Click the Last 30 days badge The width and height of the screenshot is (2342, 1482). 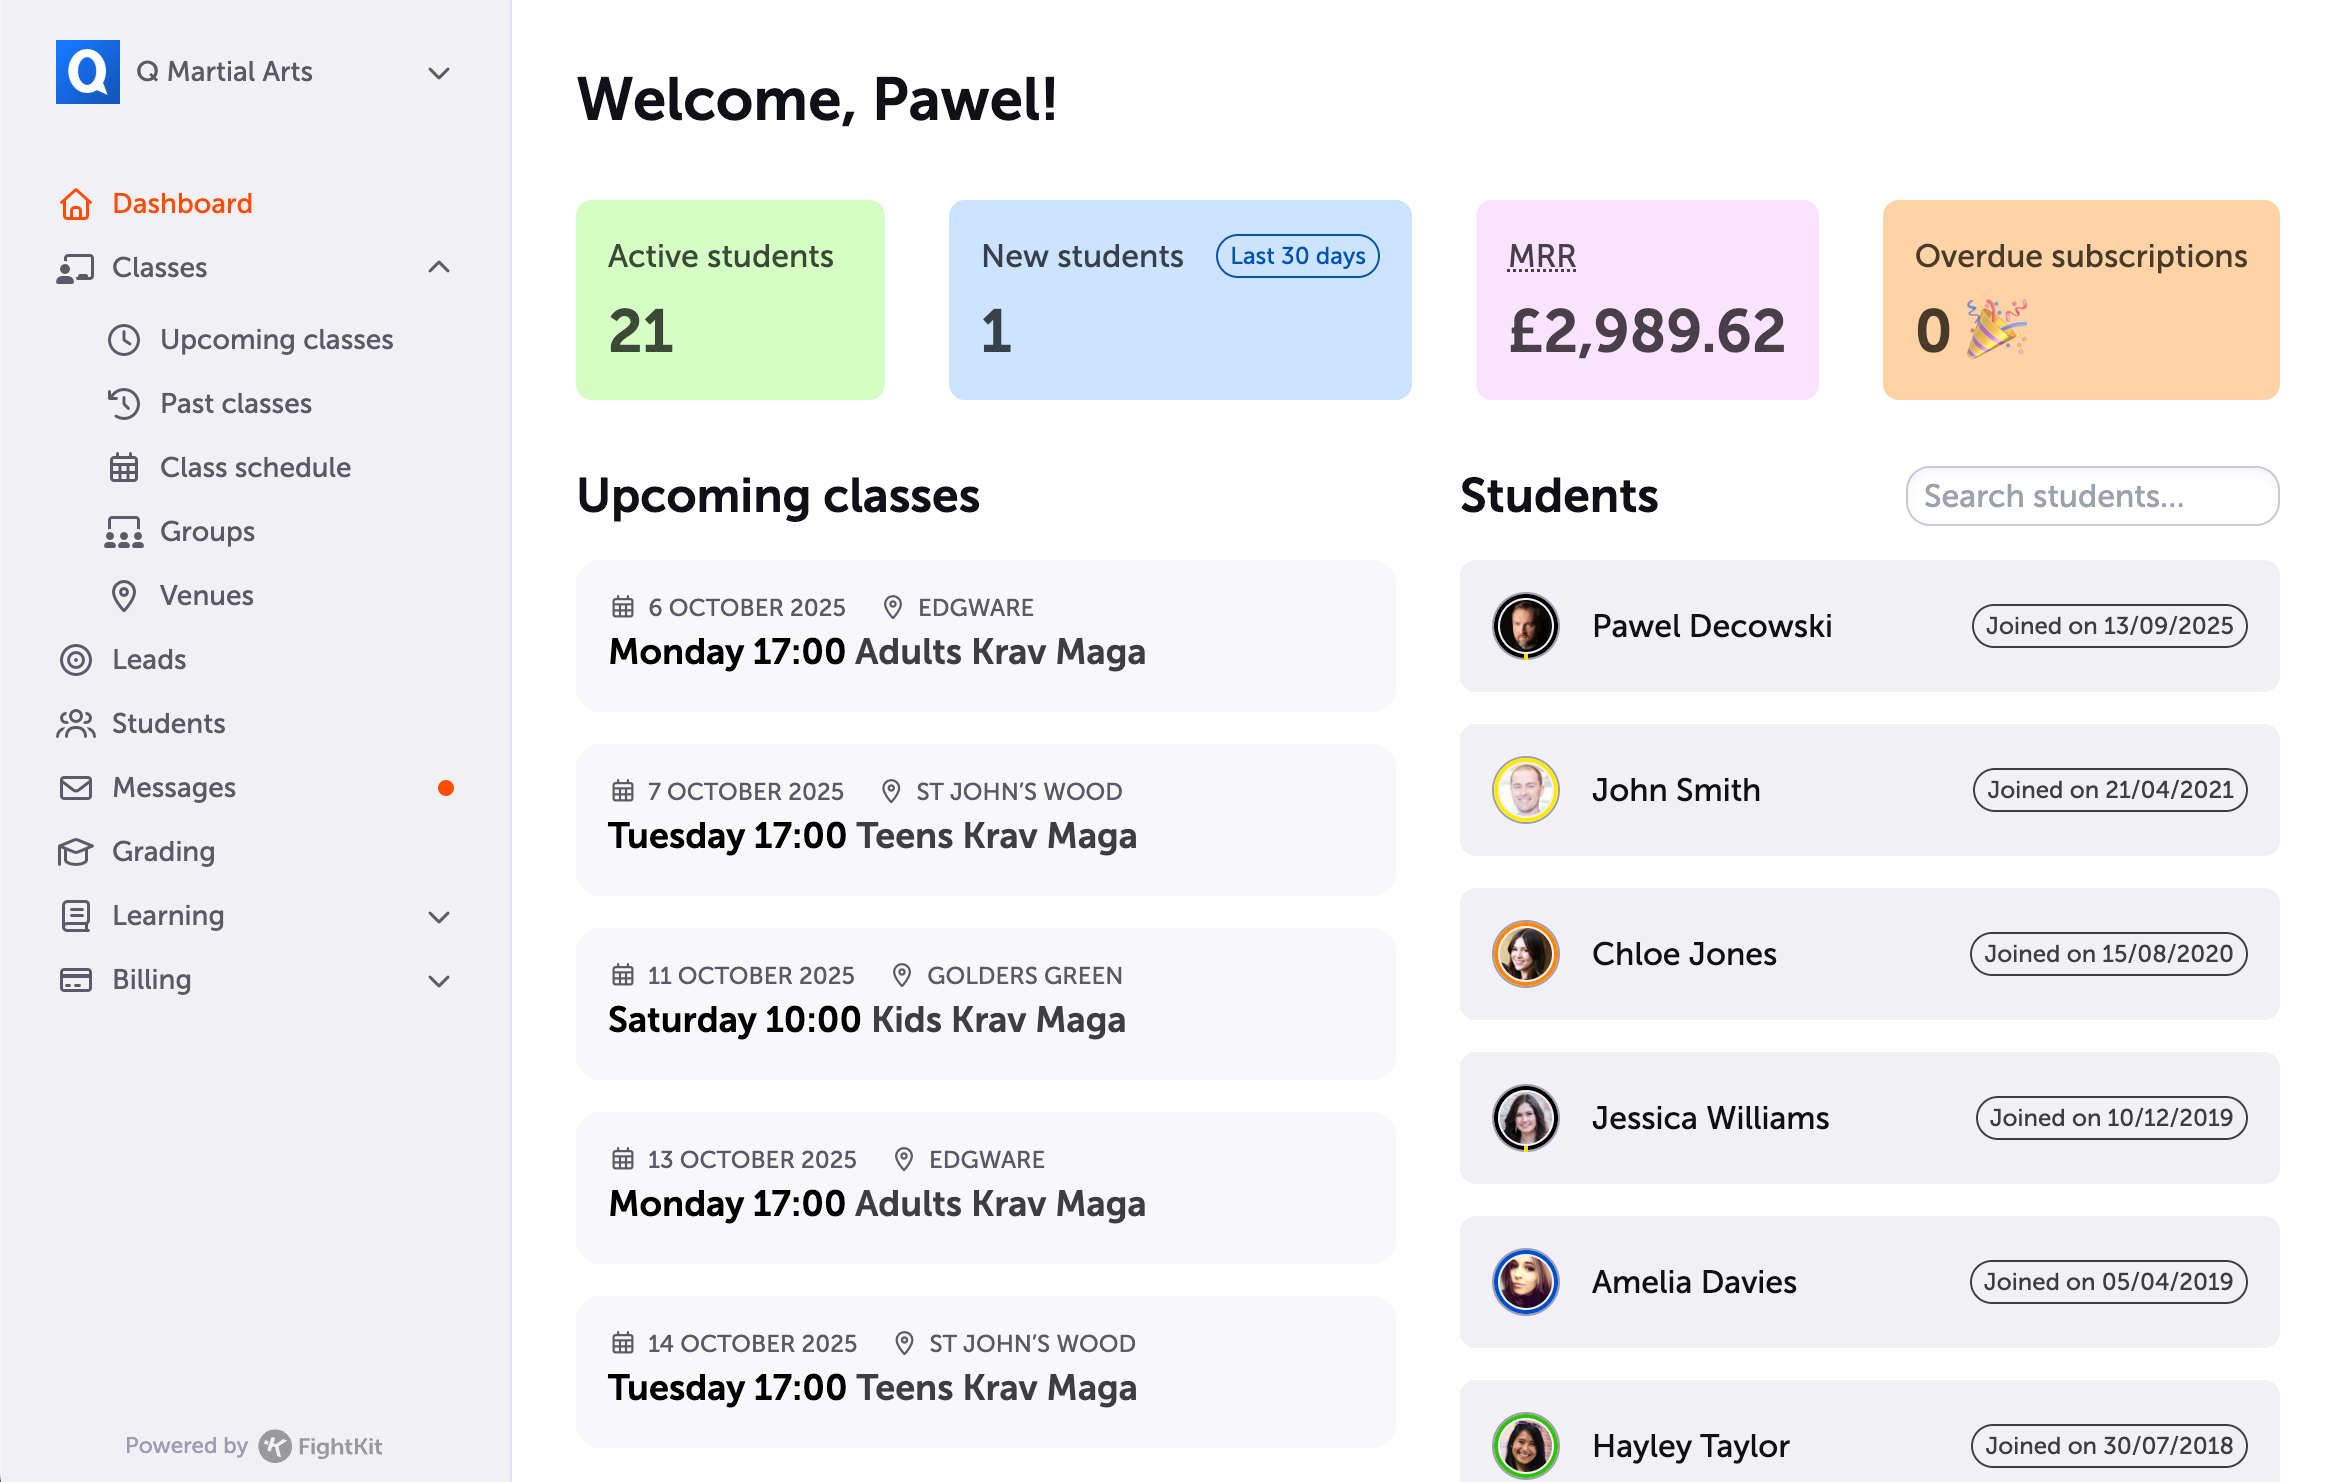click(1297, 256)
